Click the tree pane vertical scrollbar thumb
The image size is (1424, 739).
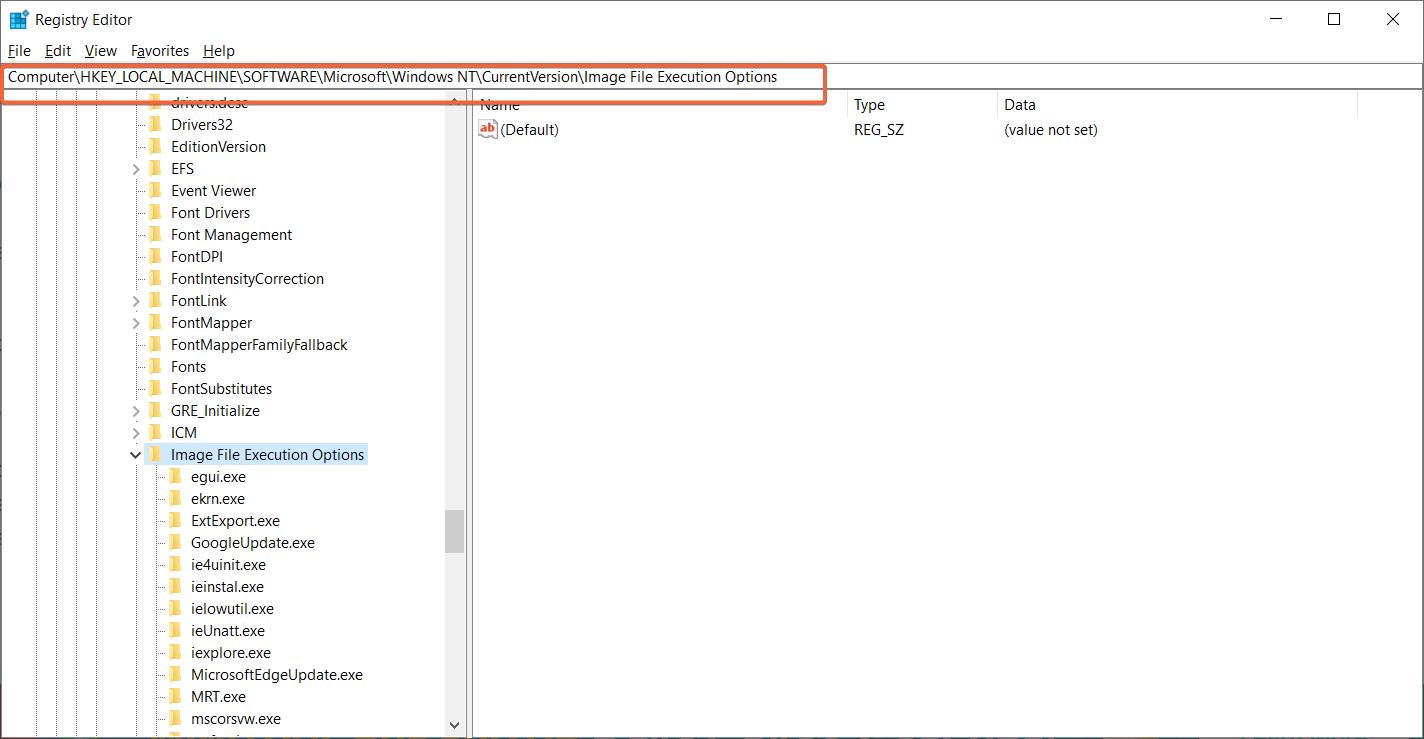click(x=454, y=531)
